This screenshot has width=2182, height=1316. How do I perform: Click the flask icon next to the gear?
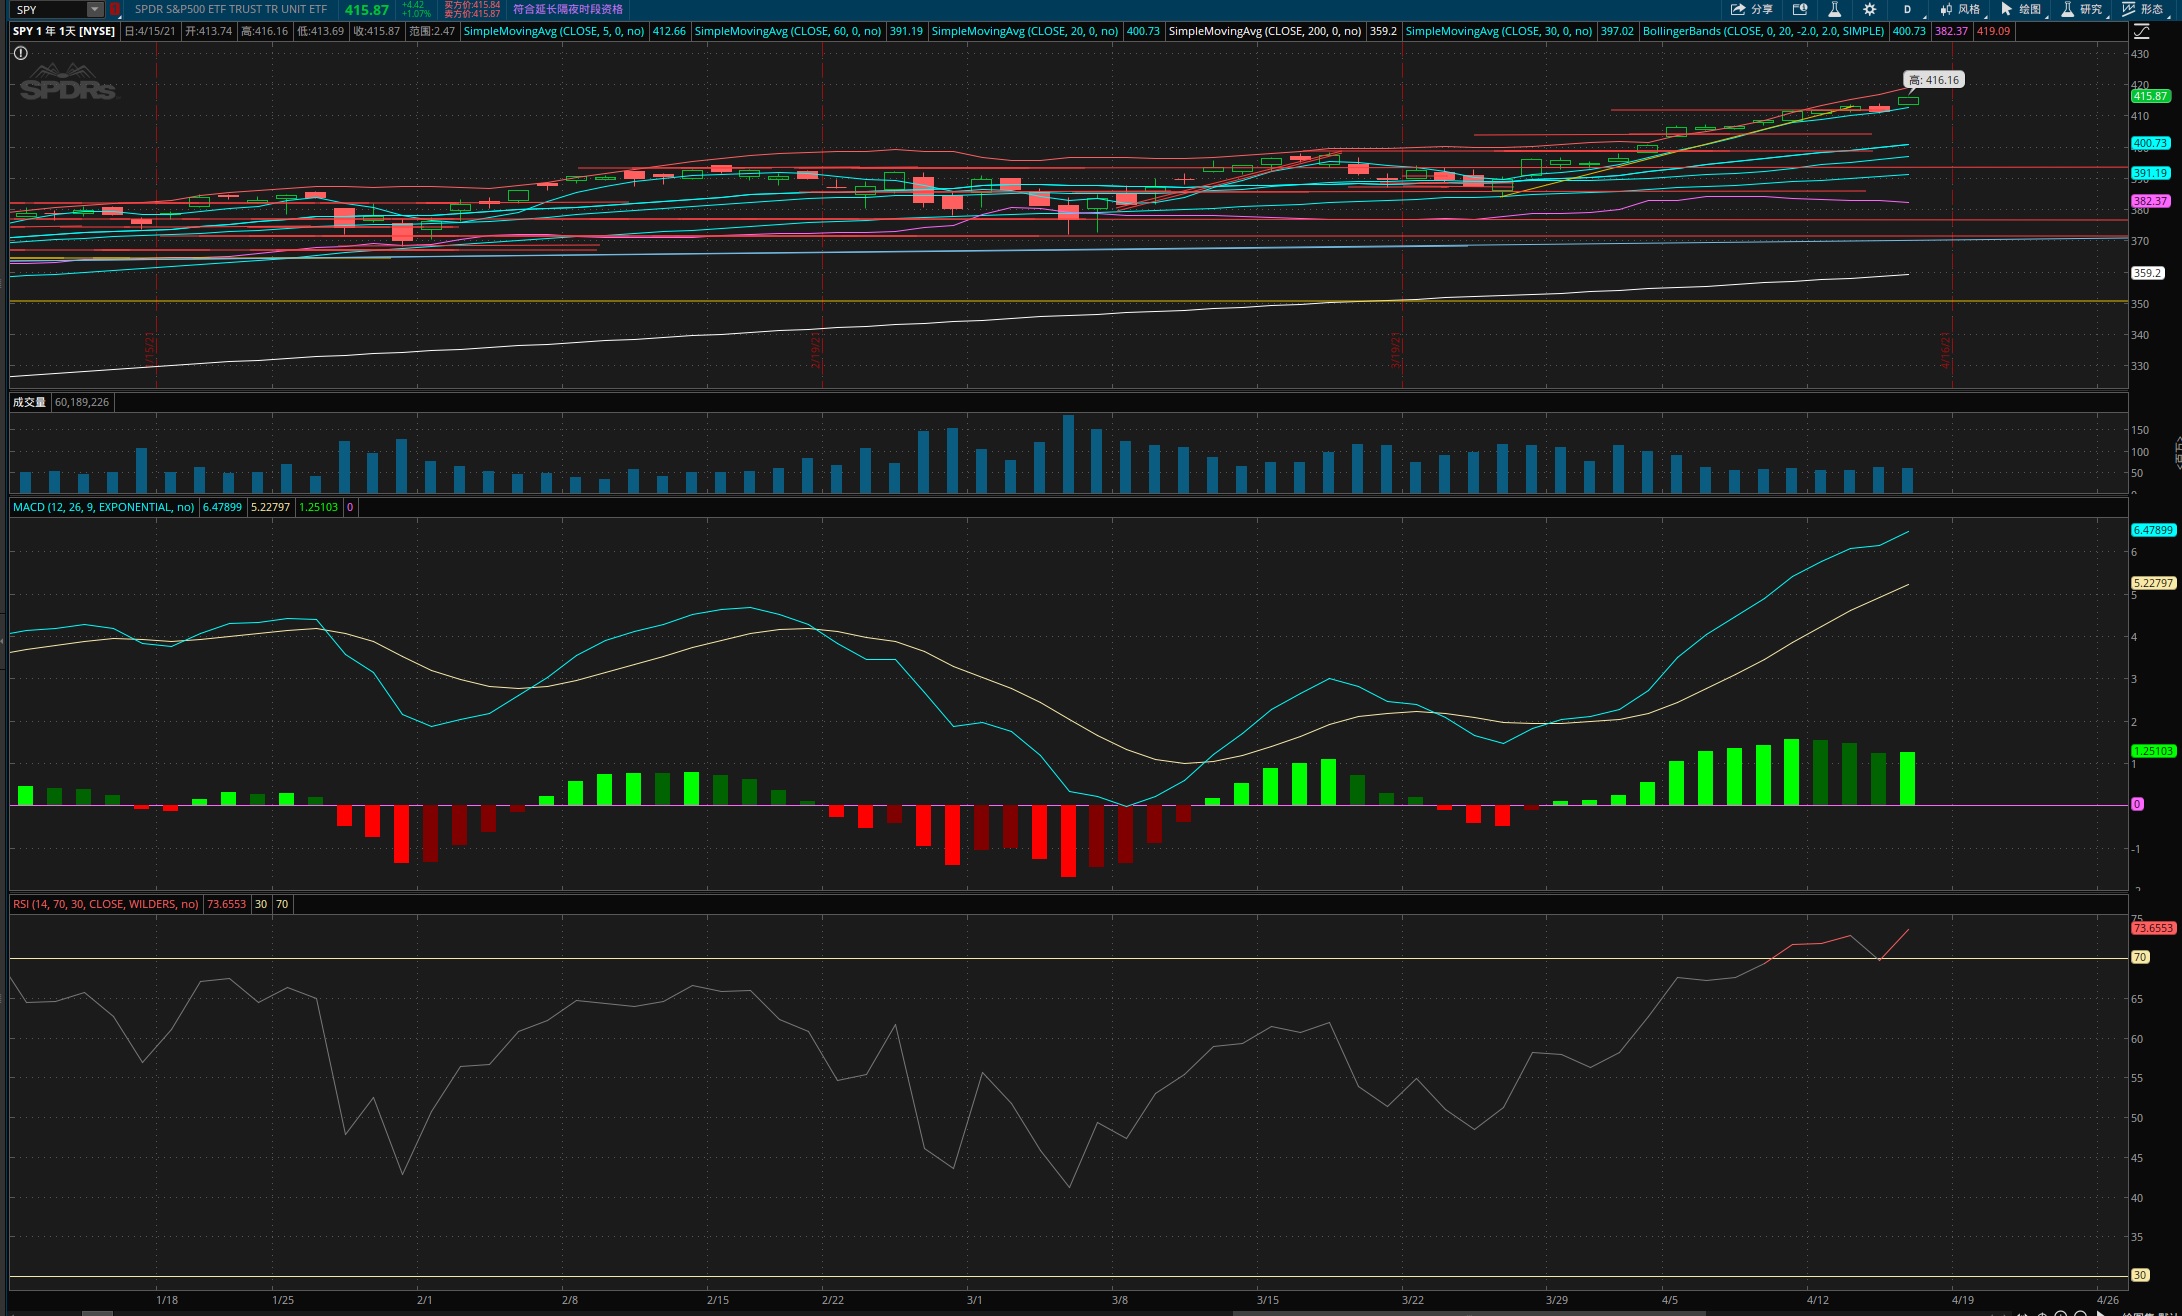coord(1834,9)
